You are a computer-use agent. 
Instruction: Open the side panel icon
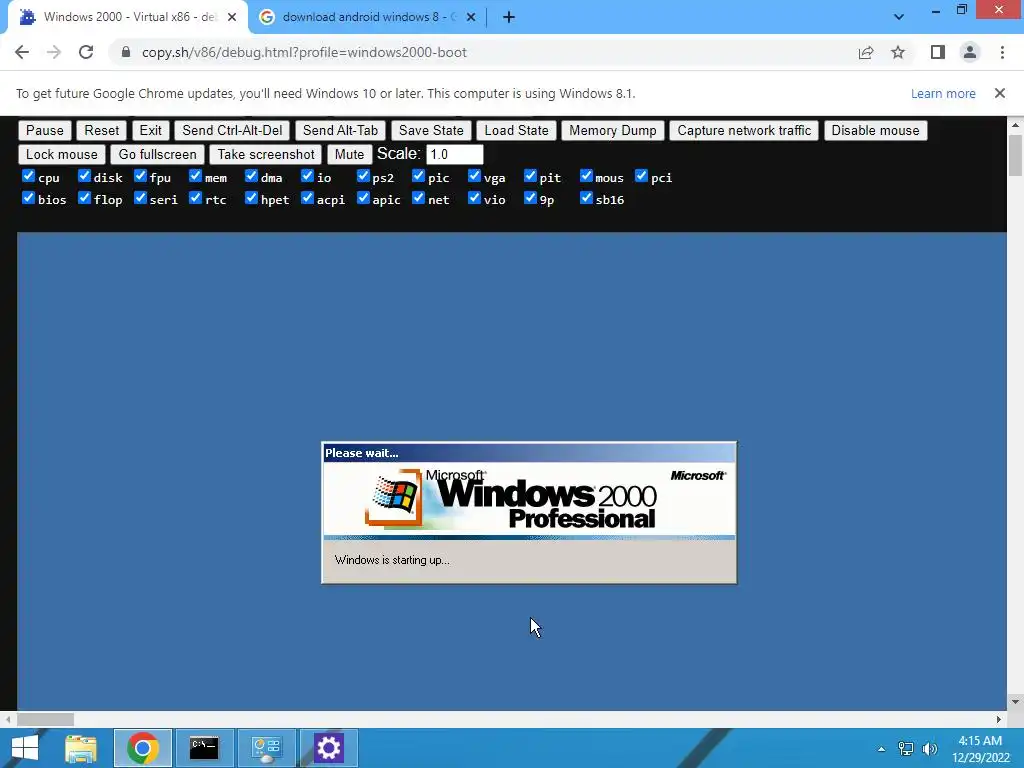click(938, 52)
